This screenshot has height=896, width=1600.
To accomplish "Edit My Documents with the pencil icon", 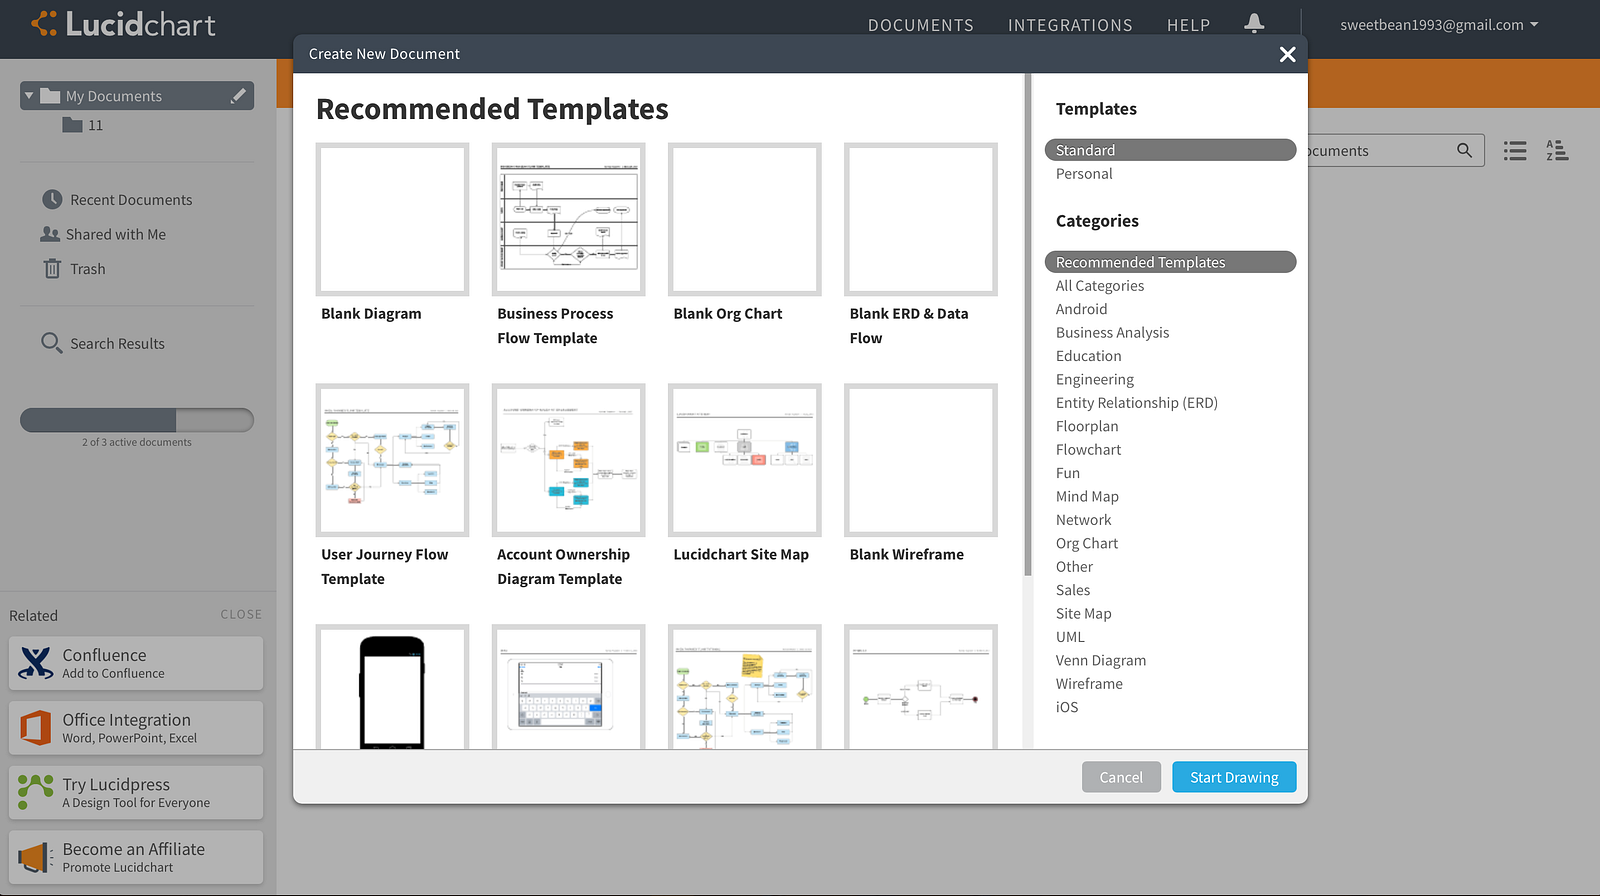I will [238, 96].
